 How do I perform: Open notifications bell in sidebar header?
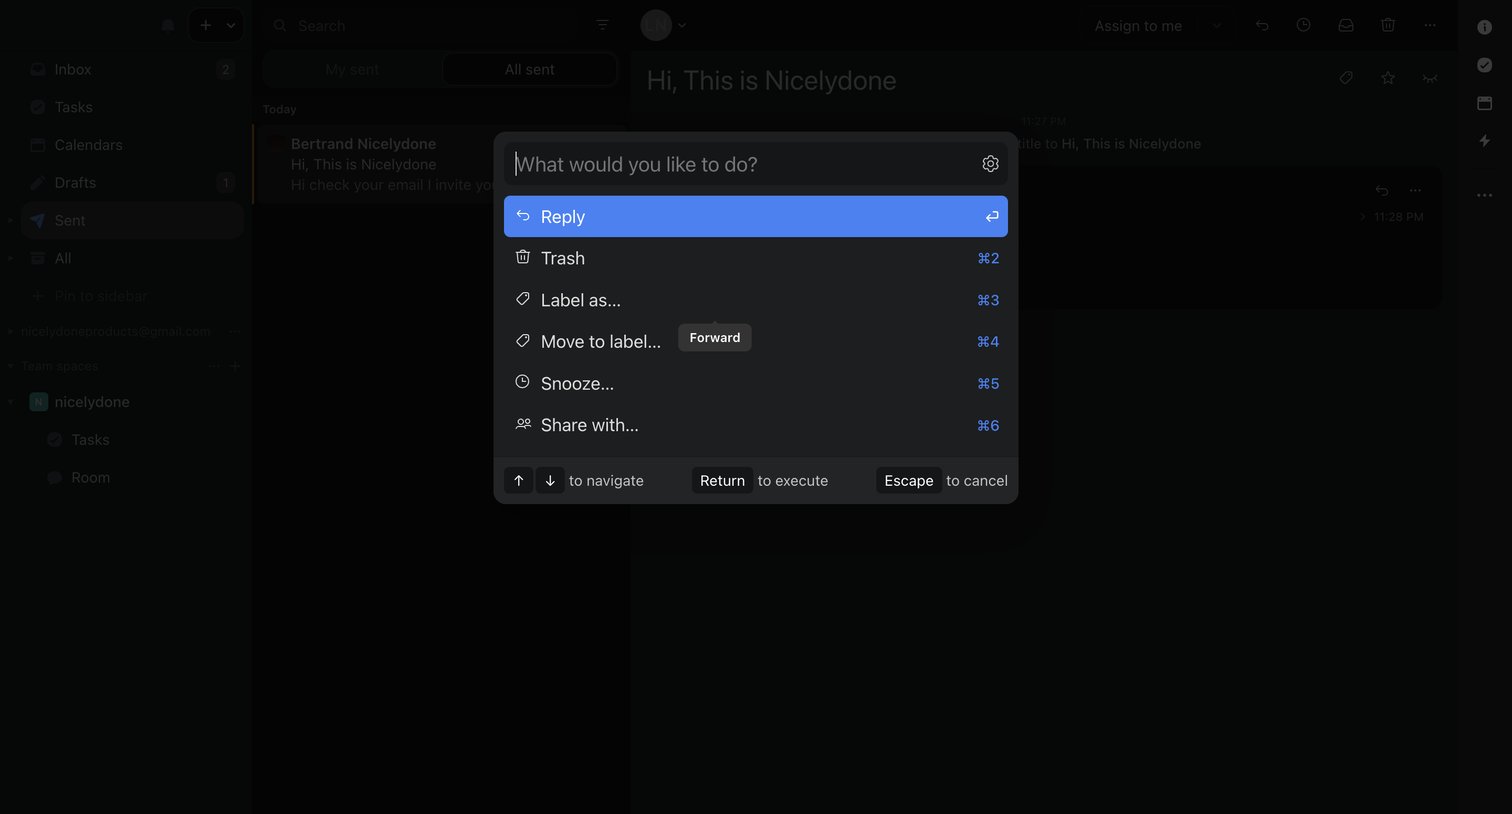pyautogui.click(x=168, y=26)
